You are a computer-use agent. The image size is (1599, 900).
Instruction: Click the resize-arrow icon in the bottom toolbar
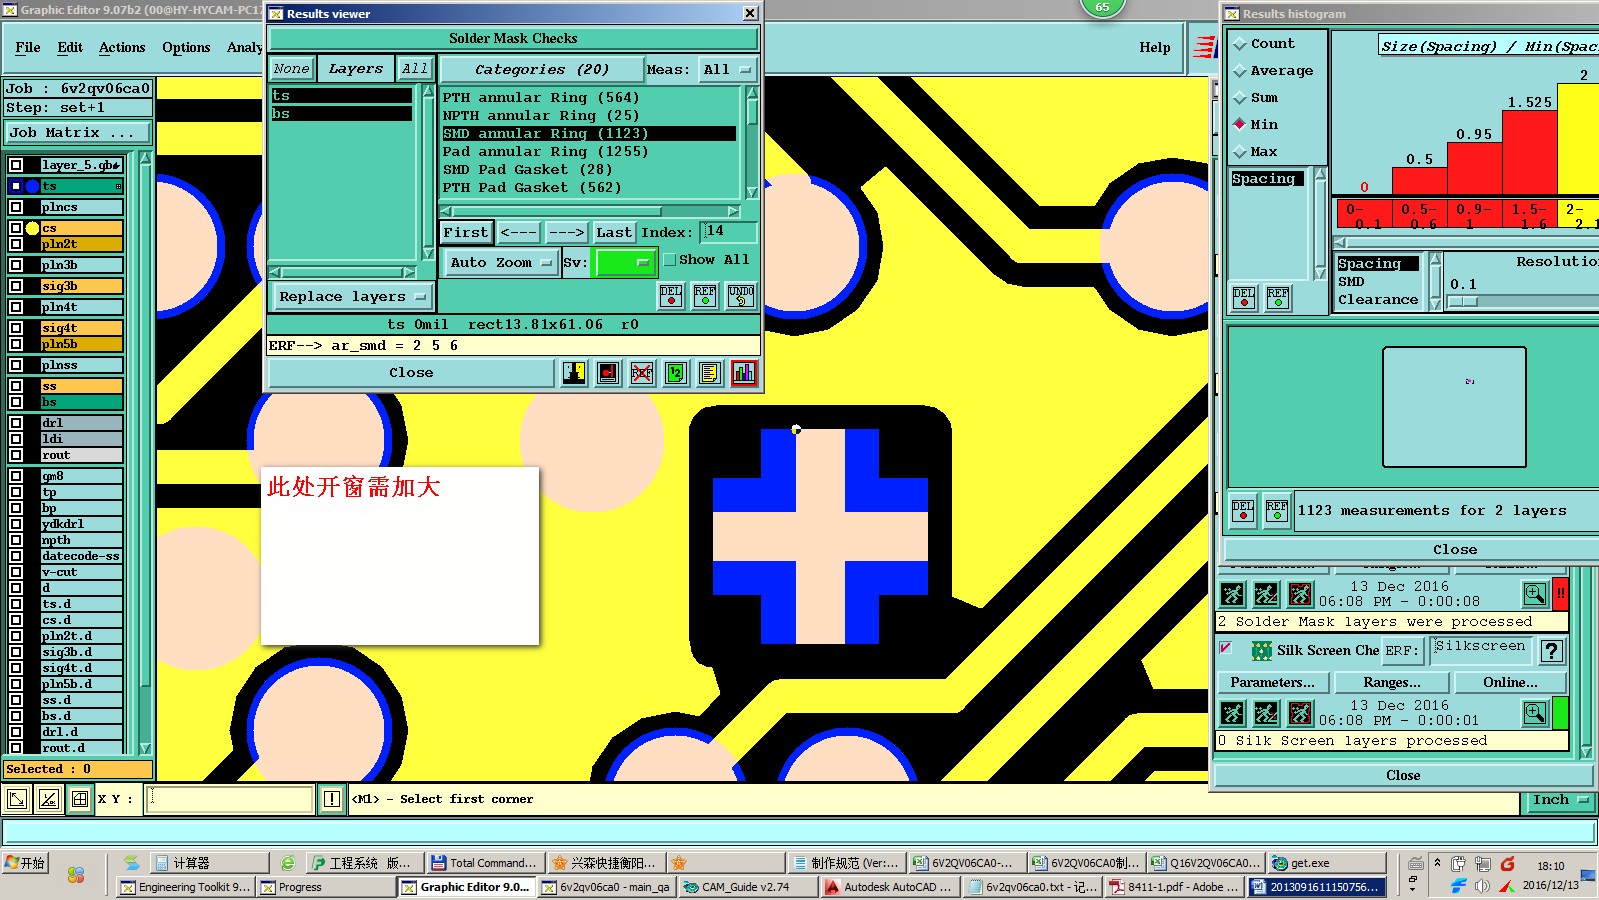17,799
